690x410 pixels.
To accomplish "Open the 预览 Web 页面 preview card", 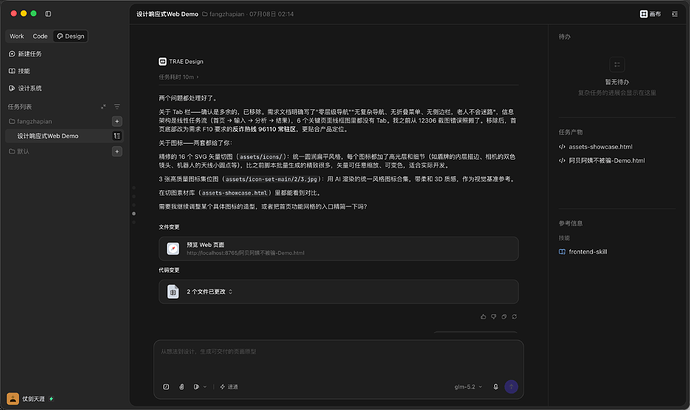I will tap(338, 249).
